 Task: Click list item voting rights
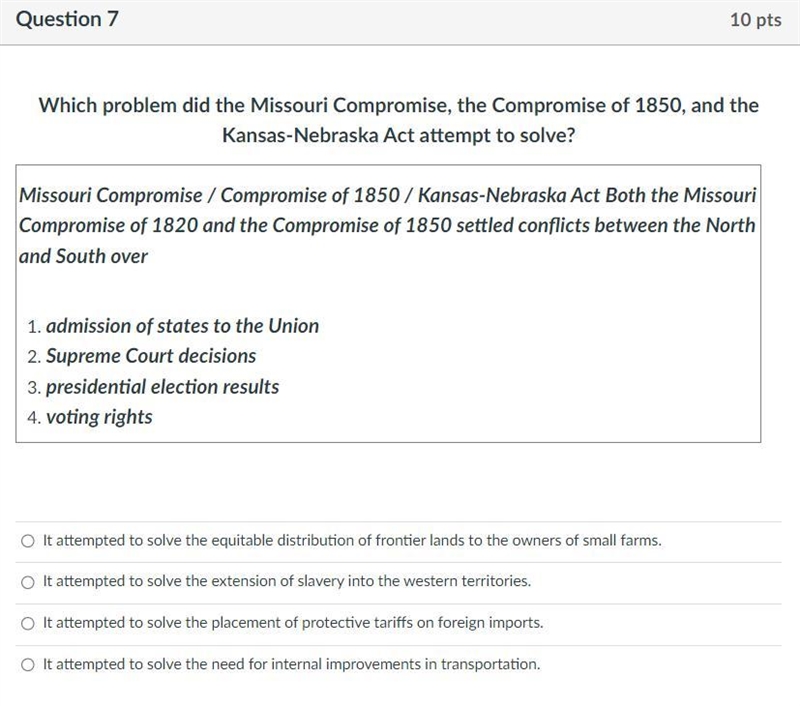click(x=99, y=417)
